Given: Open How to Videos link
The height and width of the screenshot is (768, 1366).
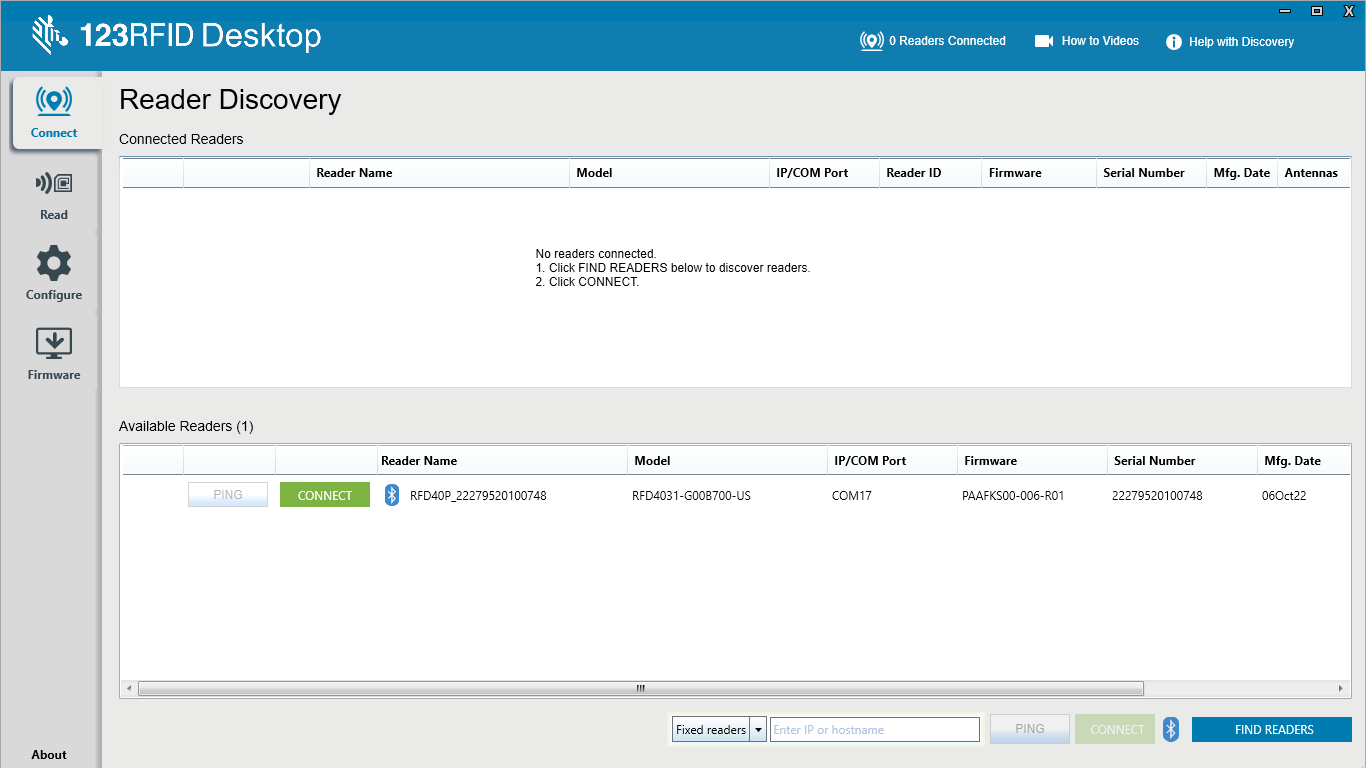Looking at the screenshot, I should click(x=1087, y=41).
